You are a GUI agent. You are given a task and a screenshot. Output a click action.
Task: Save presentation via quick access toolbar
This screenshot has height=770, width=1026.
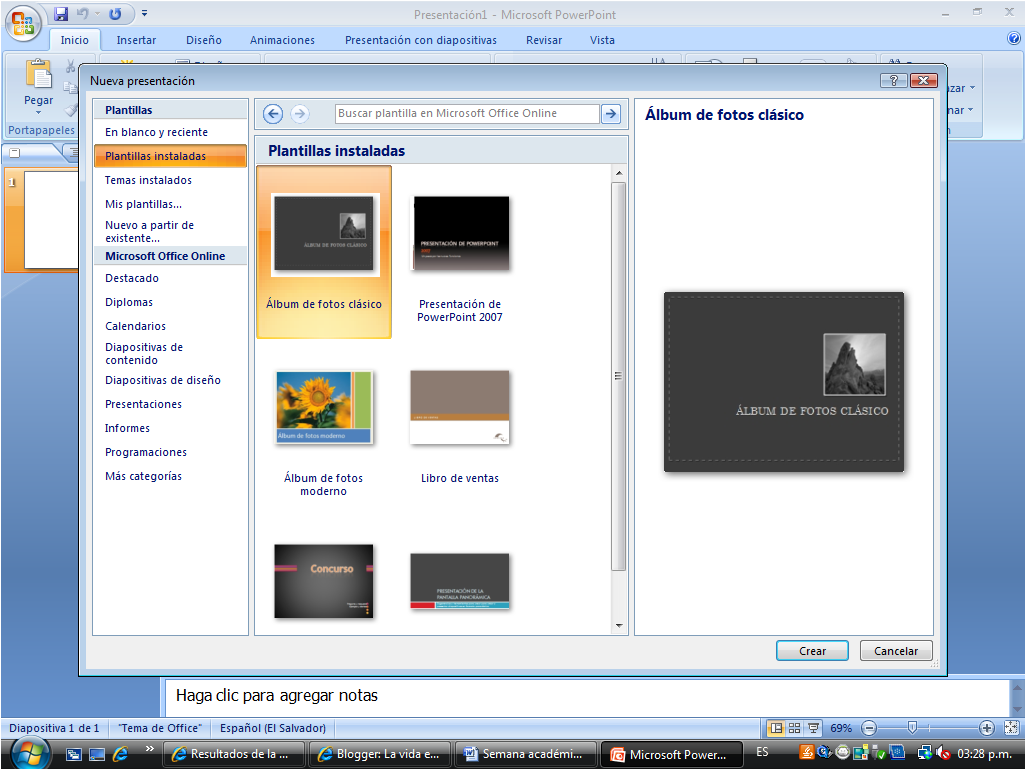click(x=61, y=14)
